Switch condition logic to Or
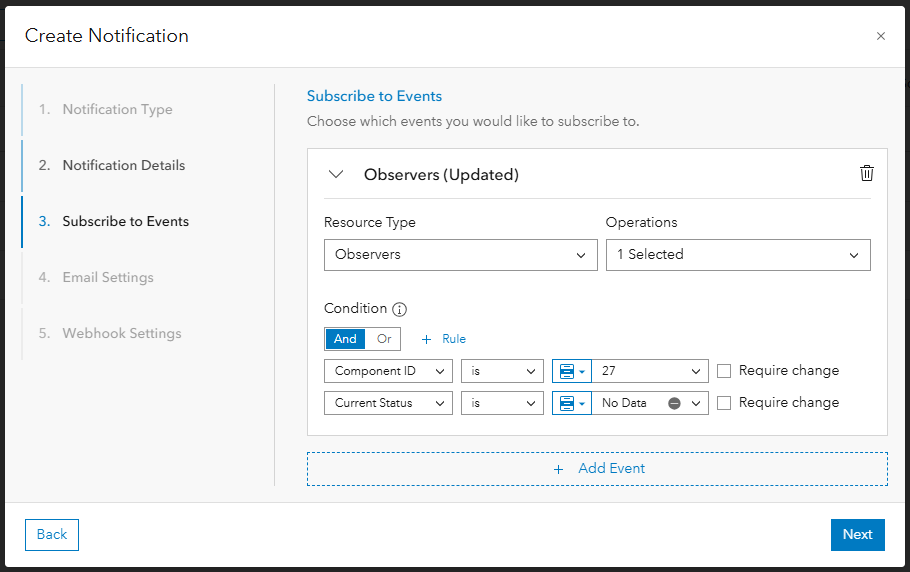 tap(384, 339)
